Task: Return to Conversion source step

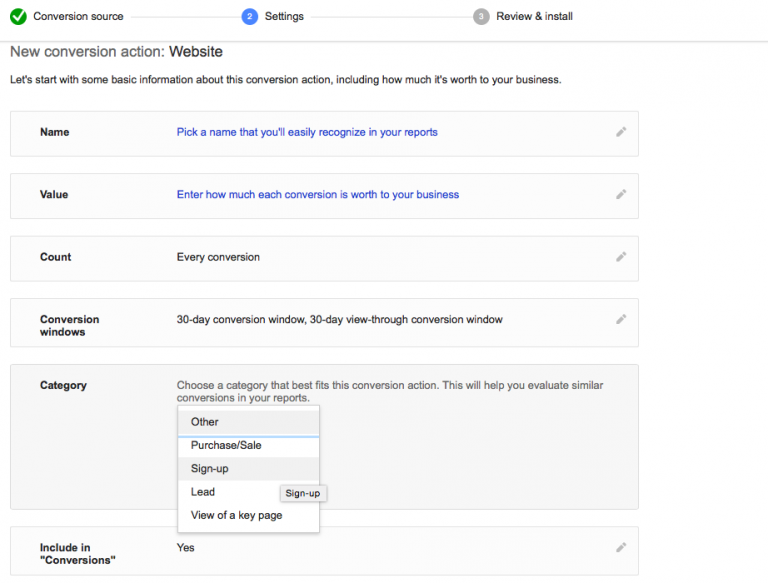Action: pos(78,16)
